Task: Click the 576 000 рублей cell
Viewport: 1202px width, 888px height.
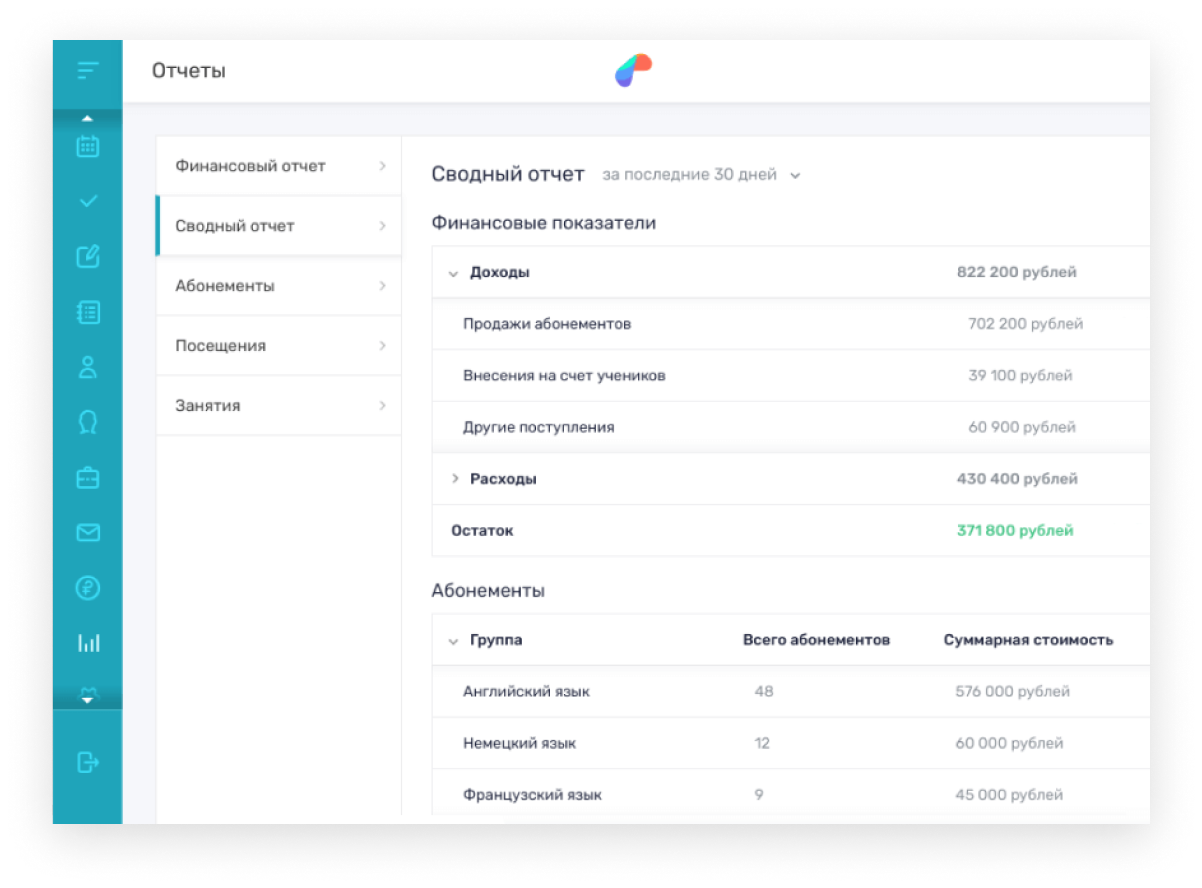Action: coord(1012,692)
